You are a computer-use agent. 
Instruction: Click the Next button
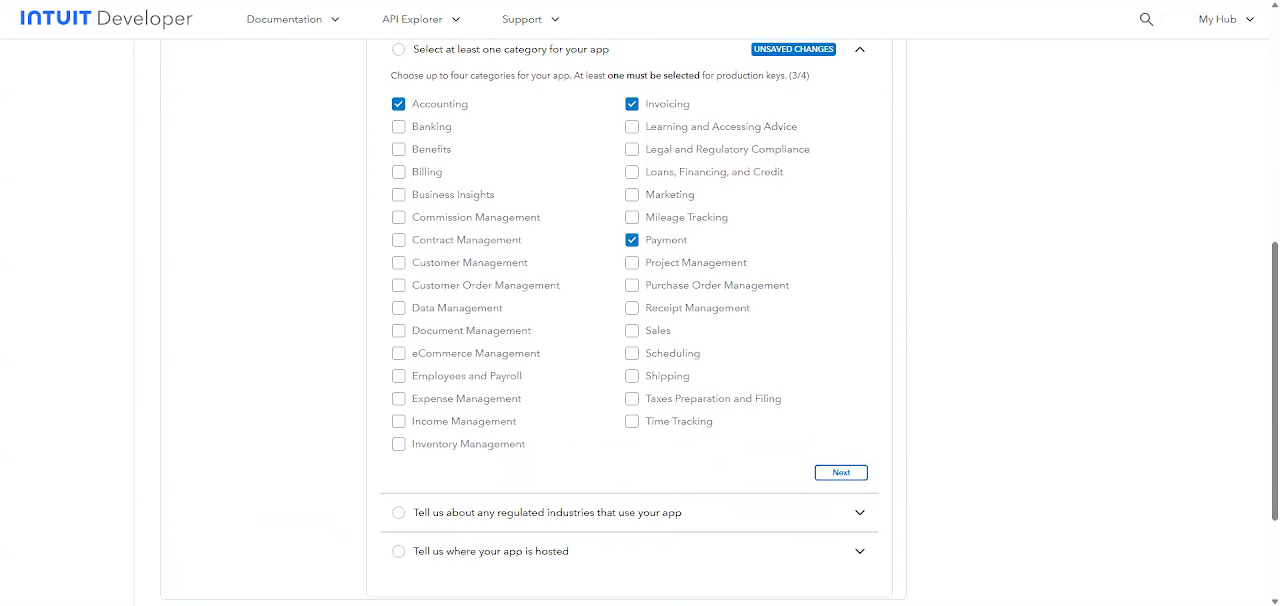point(841,473)
